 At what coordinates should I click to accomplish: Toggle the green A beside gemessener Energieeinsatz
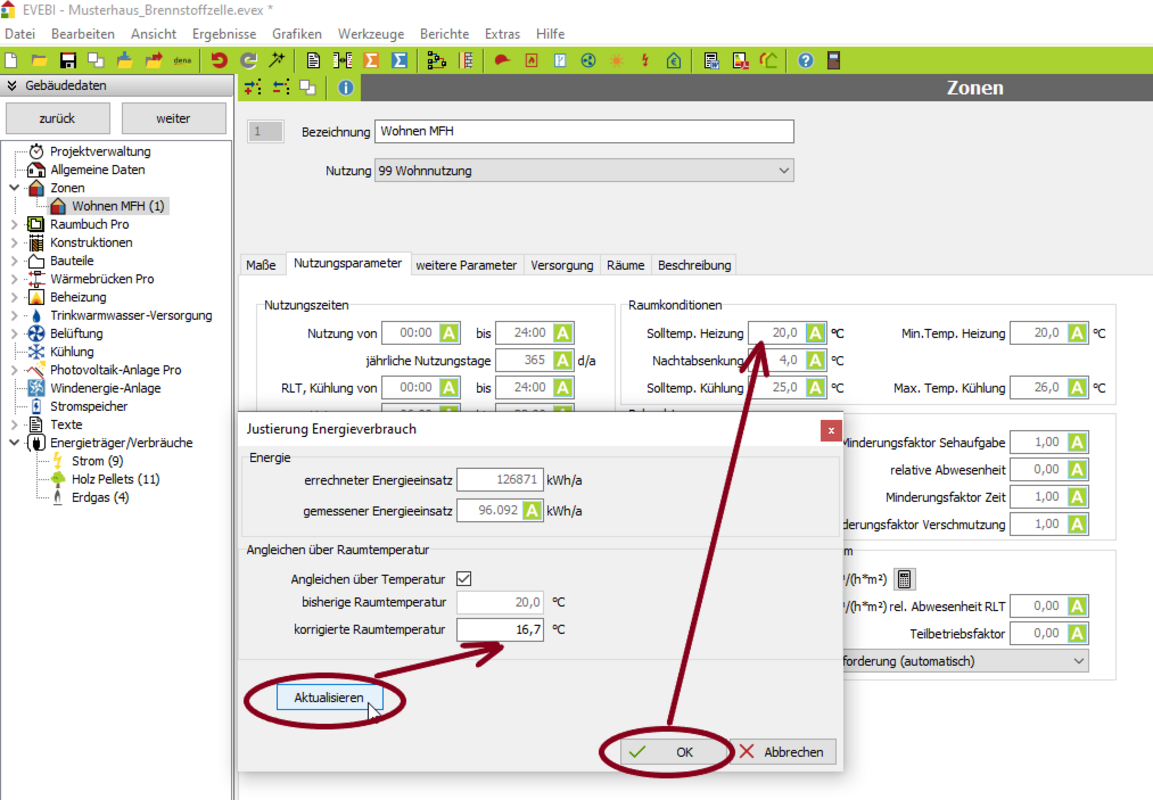coord(532,511)
